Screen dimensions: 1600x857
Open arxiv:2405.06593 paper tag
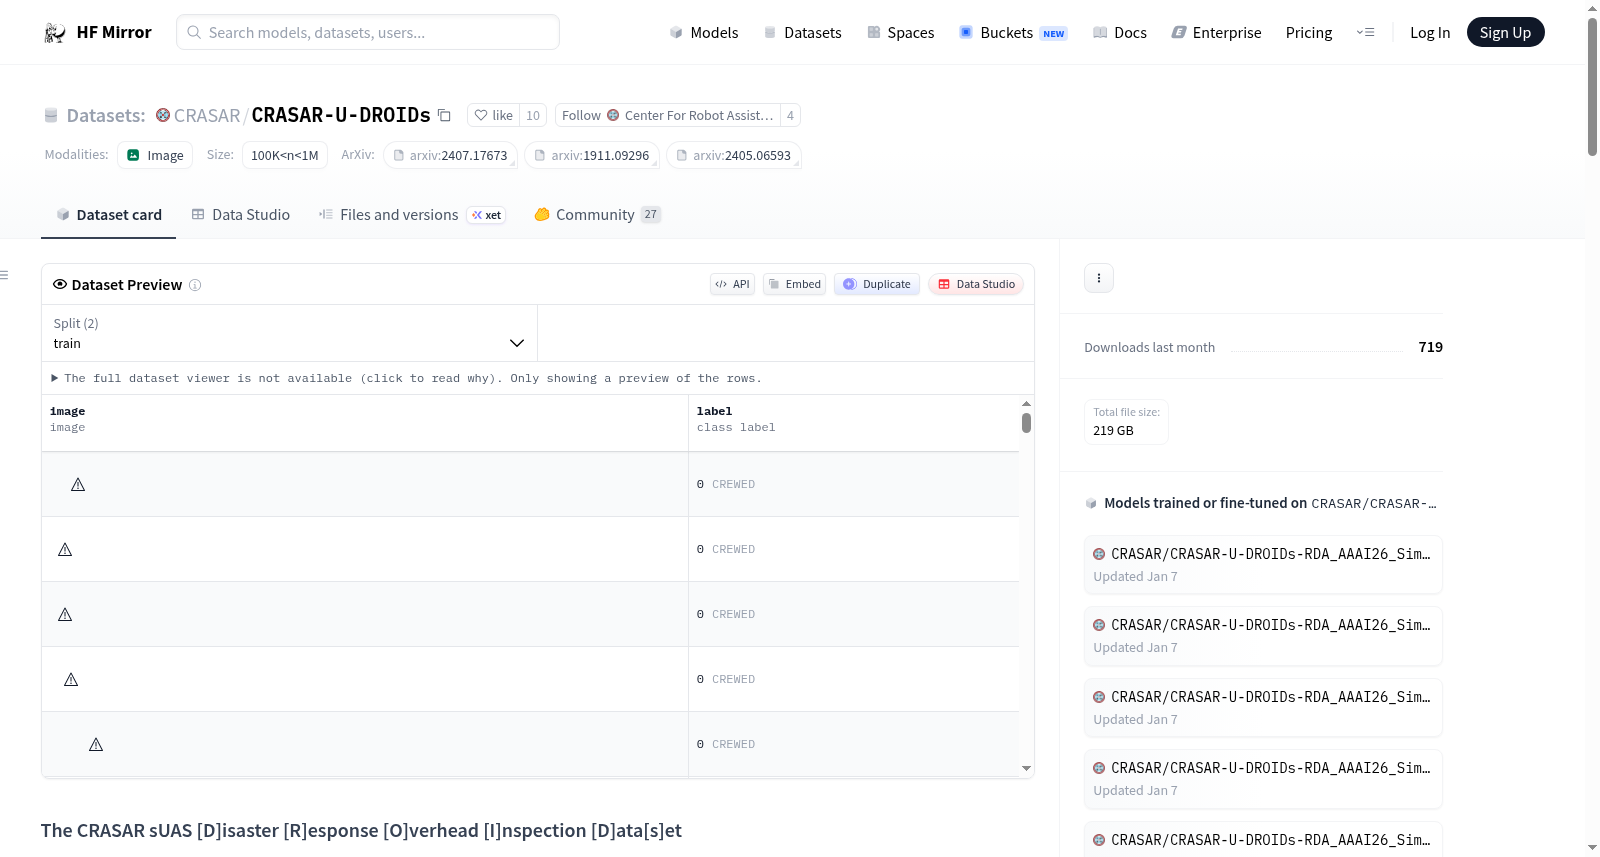pyautogui.click(x=734, y=155)
